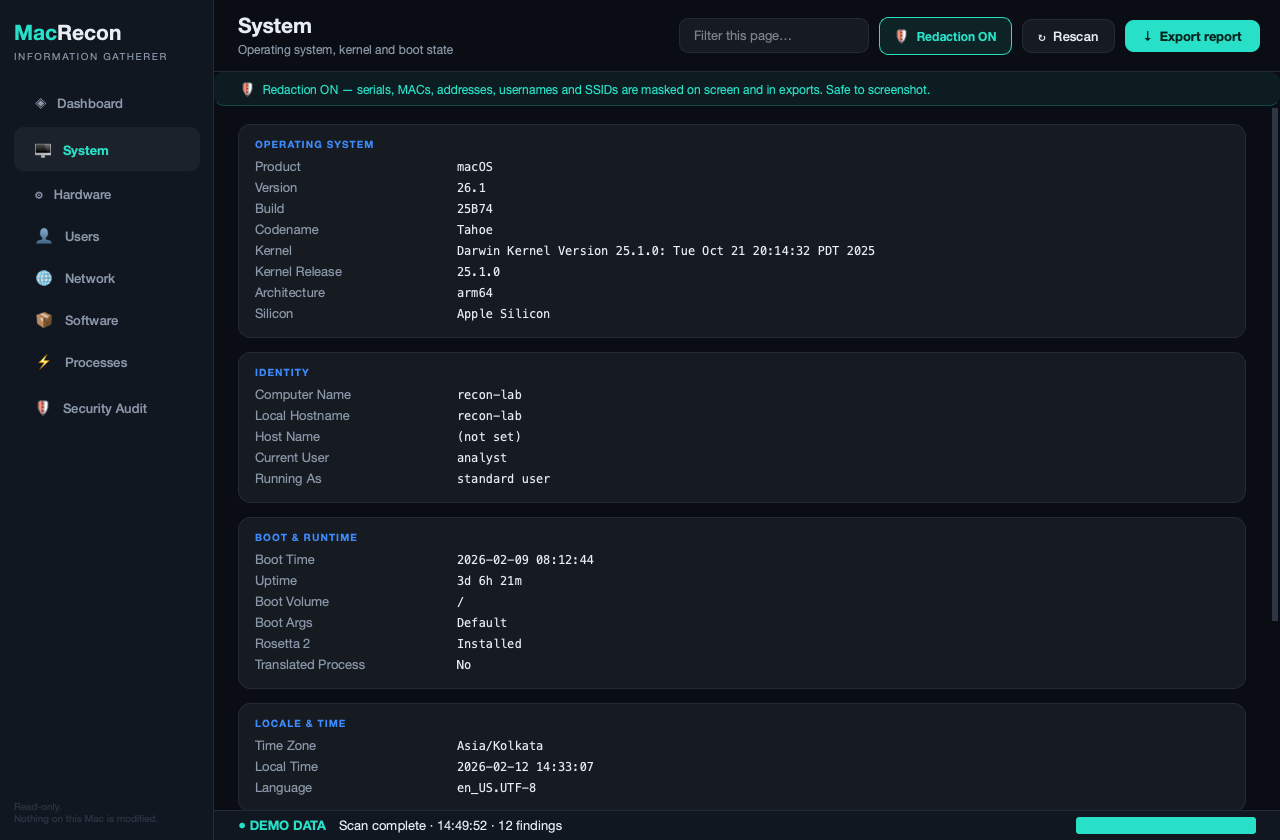Image resolution: width=1280 pixels, height=840 pixels.
Task: Click the LOCALE & TIME section heading
Action: point(300,723)
